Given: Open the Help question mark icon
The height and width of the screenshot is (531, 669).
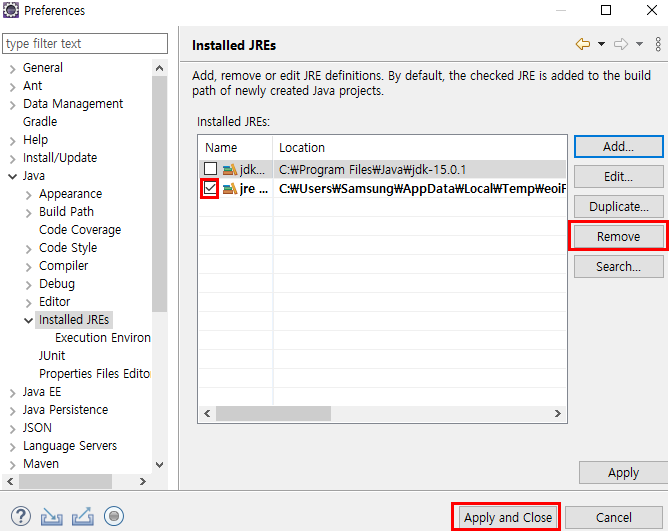Looking at the screenshot, I should (x=20, y=516).
